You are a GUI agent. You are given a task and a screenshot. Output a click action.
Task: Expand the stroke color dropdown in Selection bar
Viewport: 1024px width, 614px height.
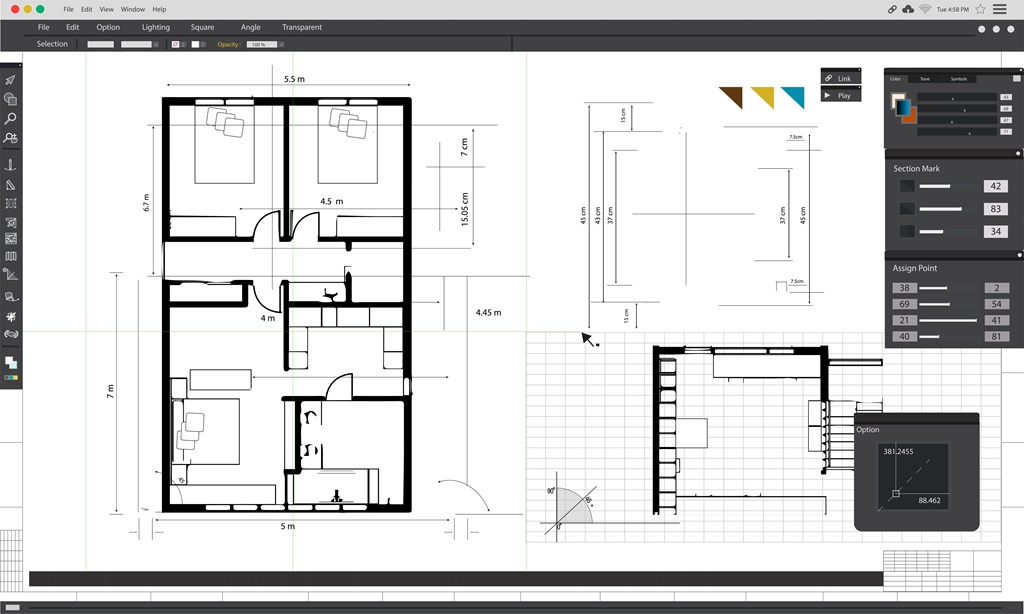pyautogui.click(x=156, y=44)
